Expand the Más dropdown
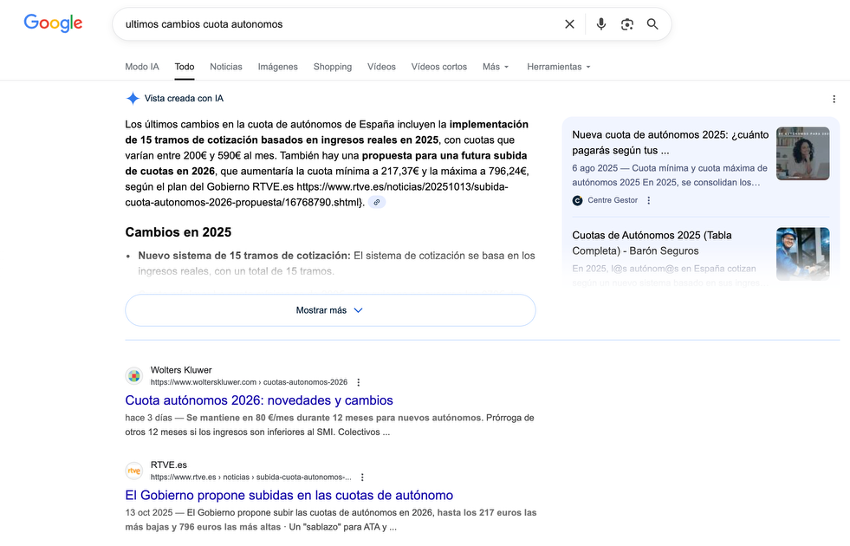 (x=495, y=67)
